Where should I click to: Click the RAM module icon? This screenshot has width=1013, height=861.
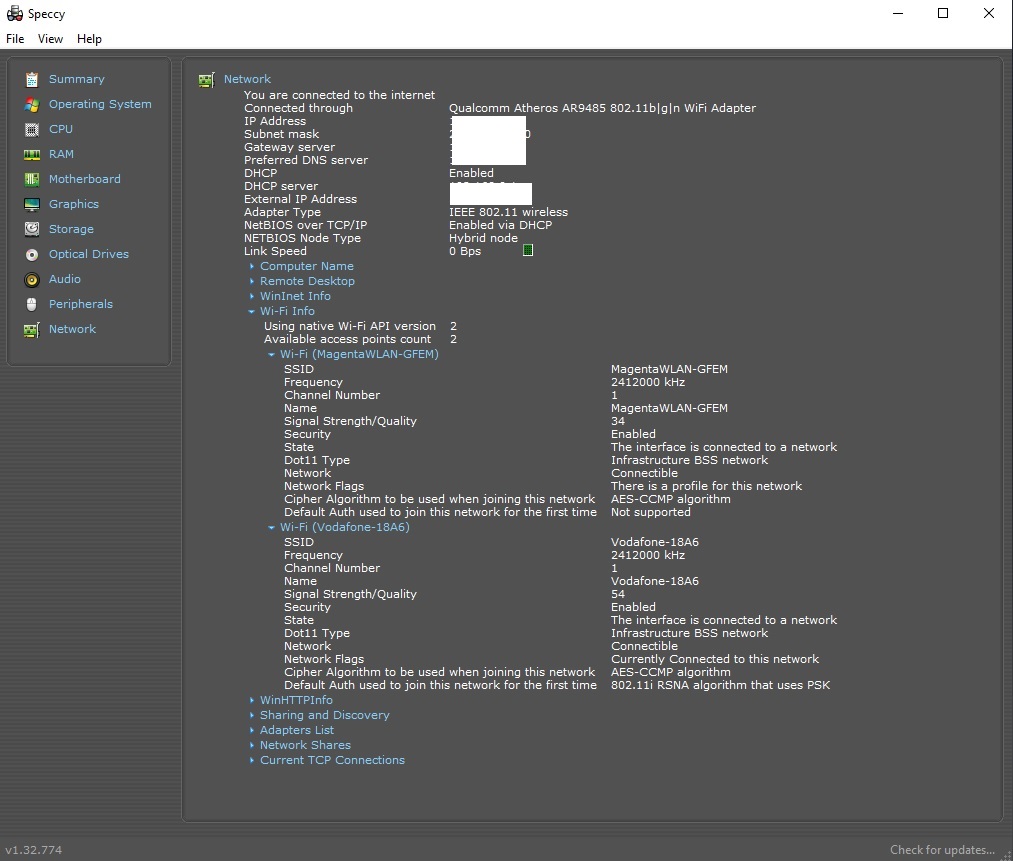(32, 154)
